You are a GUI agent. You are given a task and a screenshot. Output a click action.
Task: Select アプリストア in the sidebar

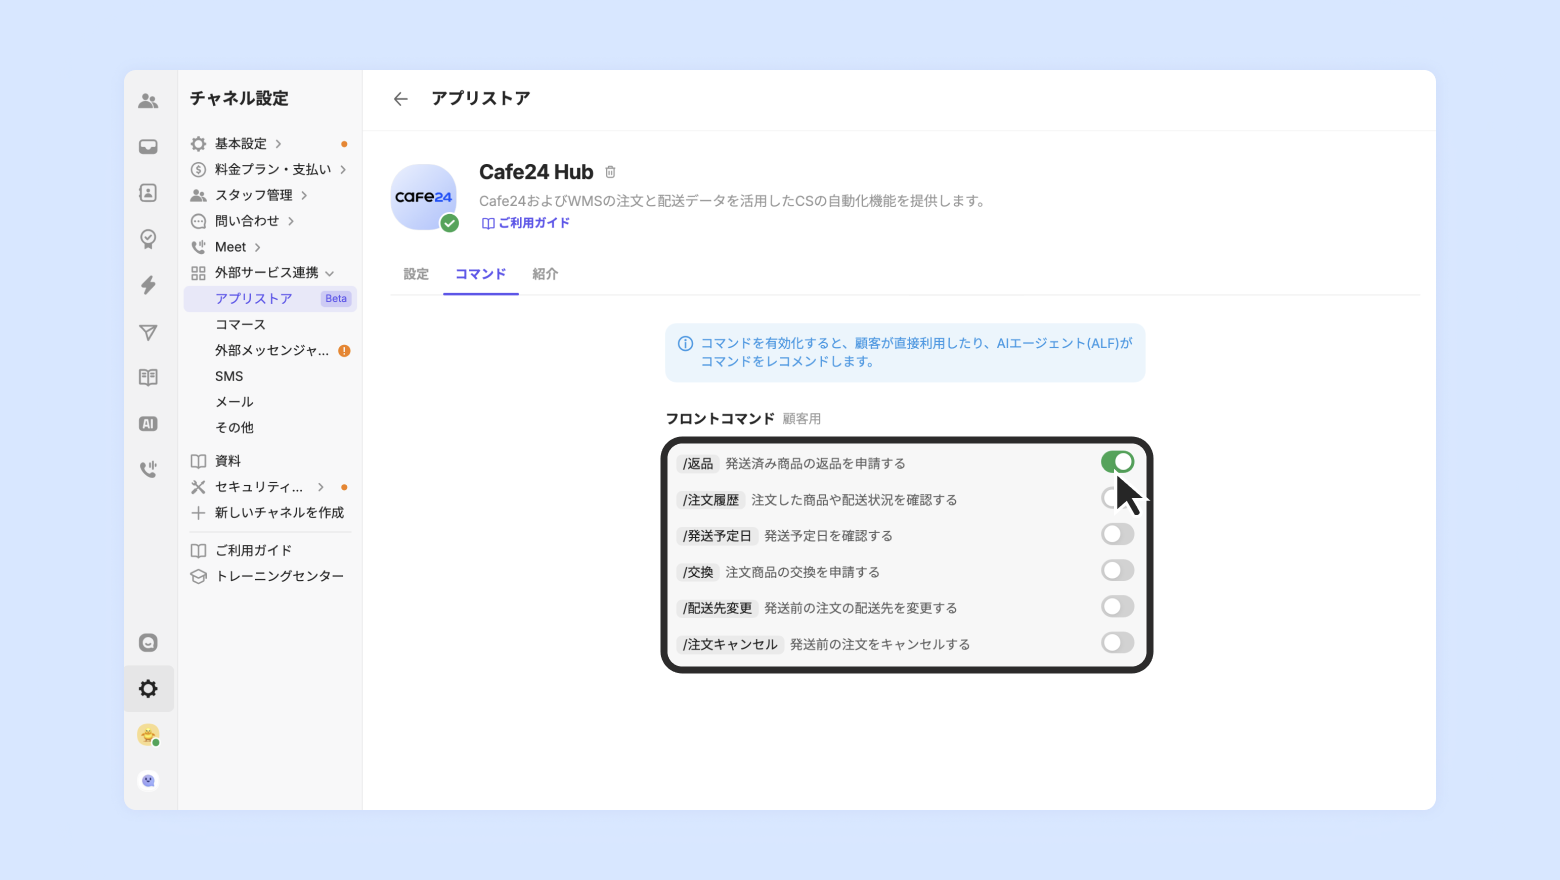270,299
